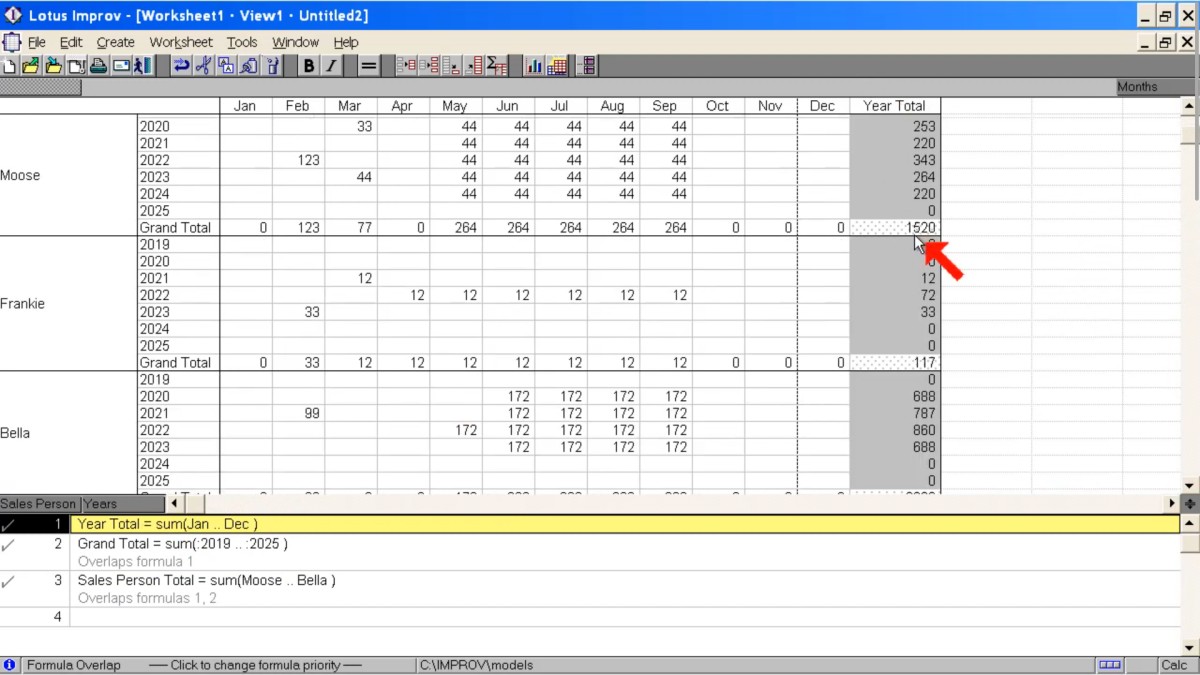Click Frankie Grand Total cell 117
Image resolution: width=1200 pixels, height=675 pixels.
coord(895,363)
